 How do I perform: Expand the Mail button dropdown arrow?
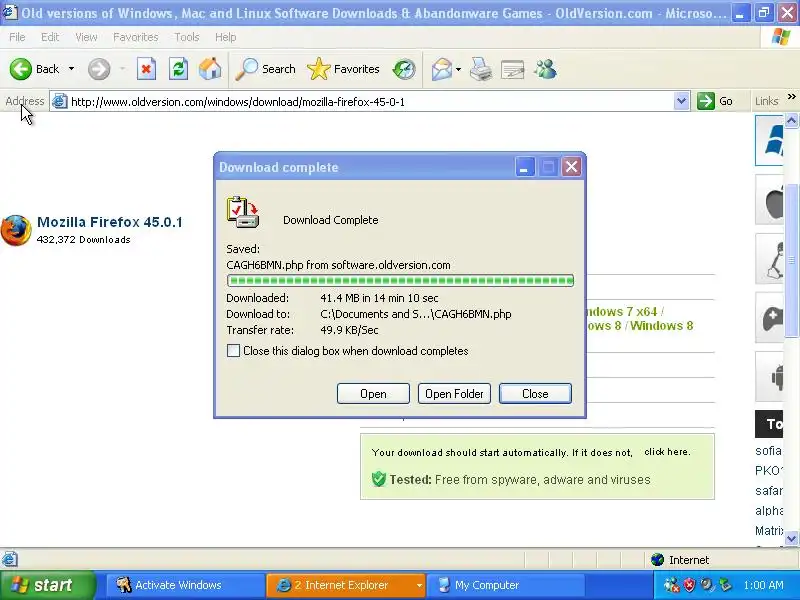click(x=458, y=69)
